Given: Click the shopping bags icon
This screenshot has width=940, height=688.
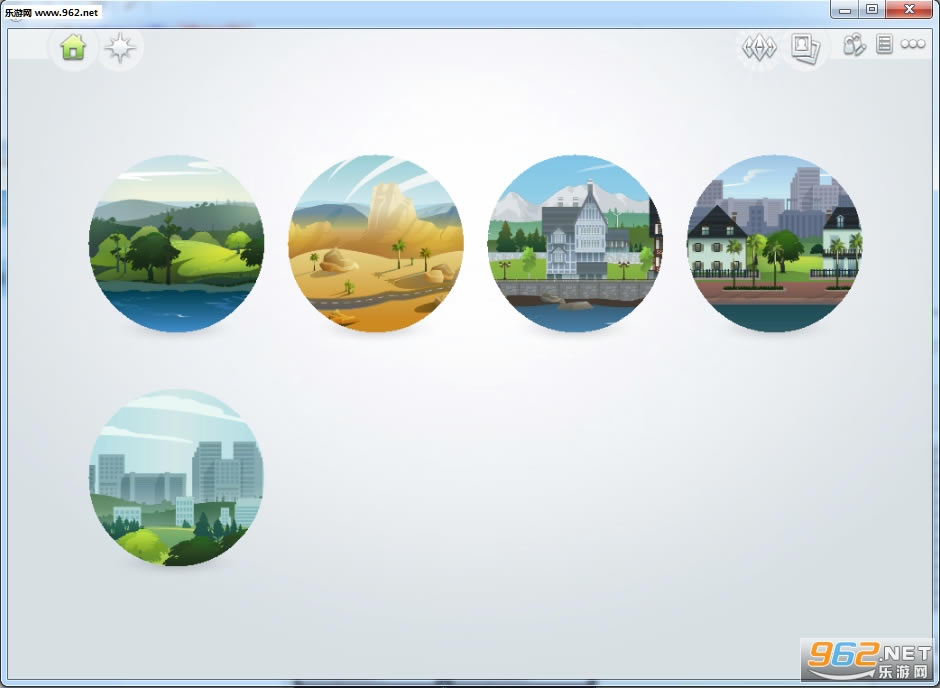Looking at the screenshot, I should 853,45.
